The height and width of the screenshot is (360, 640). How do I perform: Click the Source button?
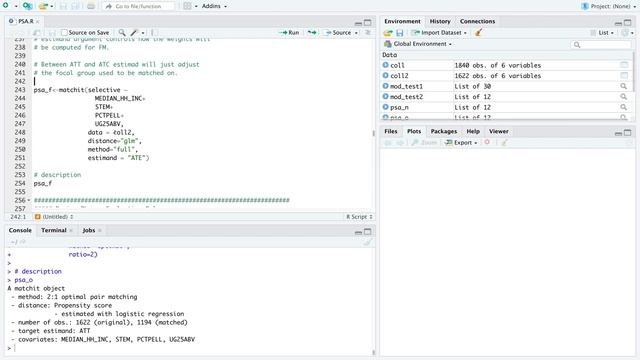(338, 32)
